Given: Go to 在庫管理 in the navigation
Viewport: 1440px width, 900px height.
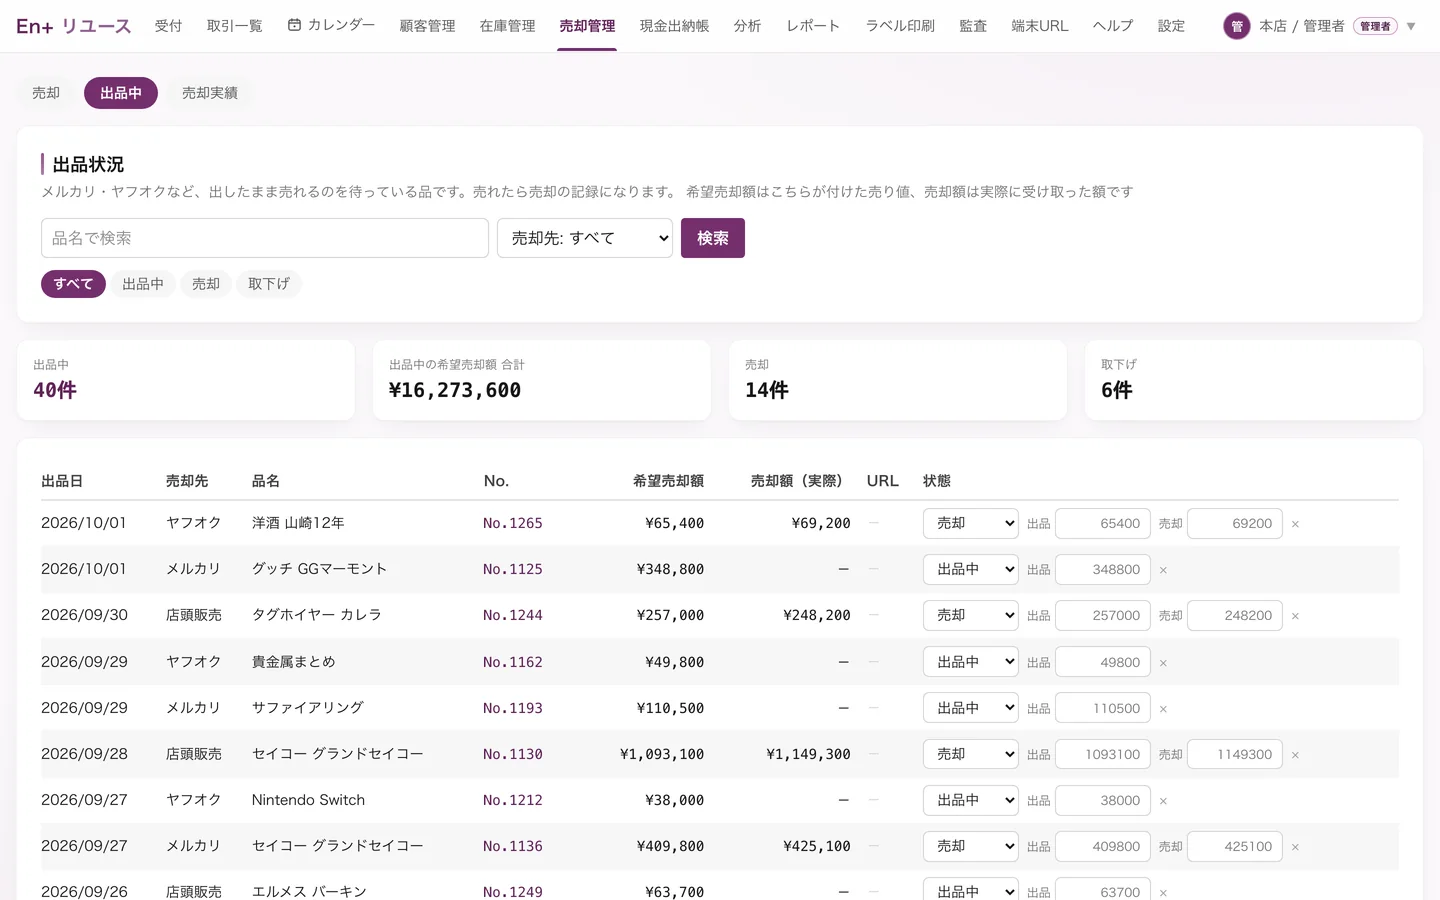Looking at the screenshot, I should coord(507,26).
